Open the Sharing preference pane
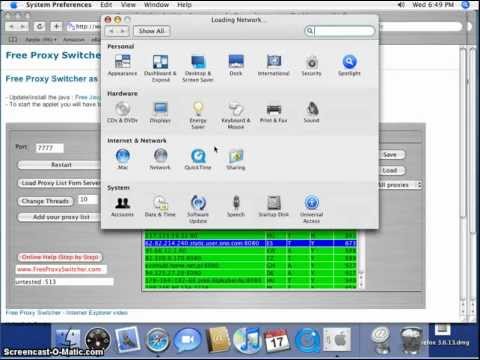Screen dimensions: 480x360 pyautogui.click(x=236, y=160)
